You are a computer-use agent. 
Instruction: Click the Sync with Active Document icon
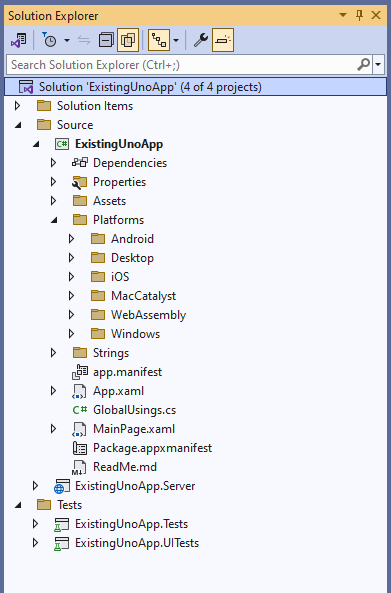(x=84, y=40)
